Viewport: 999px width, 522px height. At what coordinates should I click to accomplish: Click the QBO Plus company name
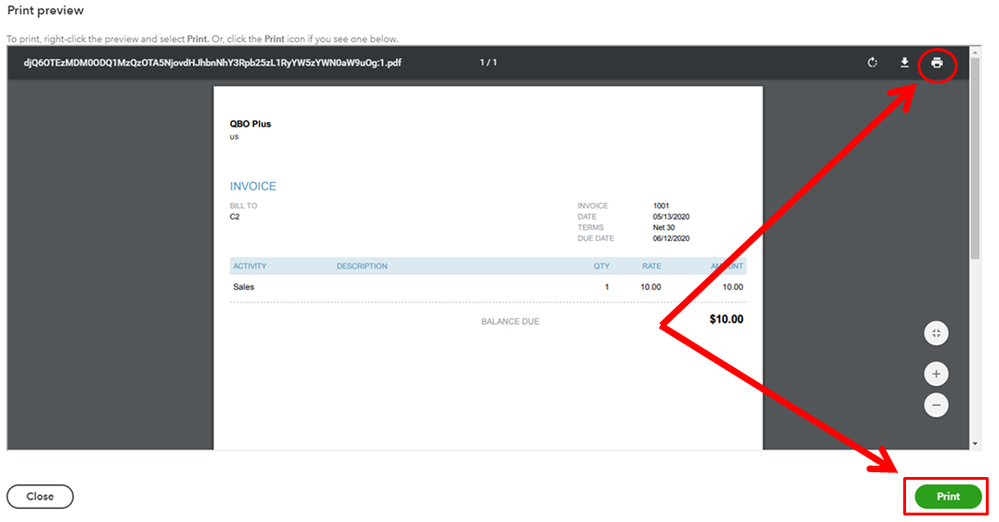click(x=250, y=124)
